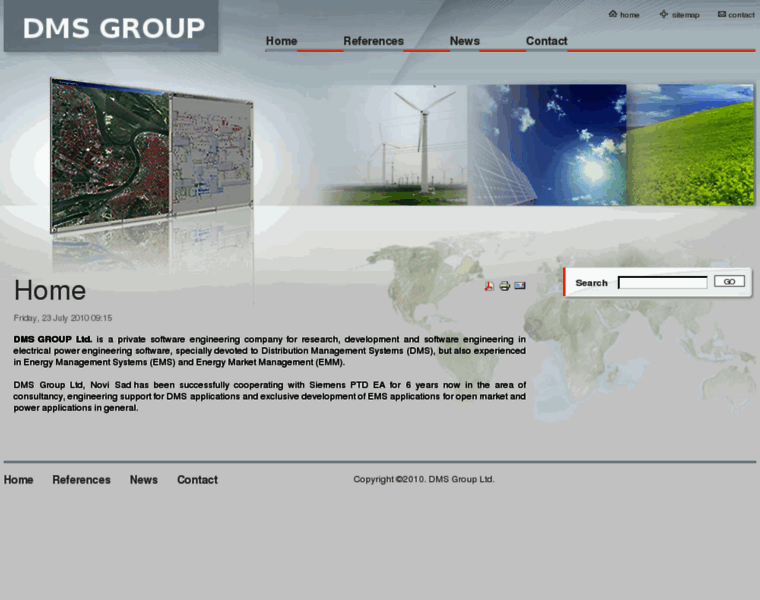Open the PDF export icon
Image resolution: width=760 pixels, height=600 pixels.
pyautogui.click(x=489, y=286)
